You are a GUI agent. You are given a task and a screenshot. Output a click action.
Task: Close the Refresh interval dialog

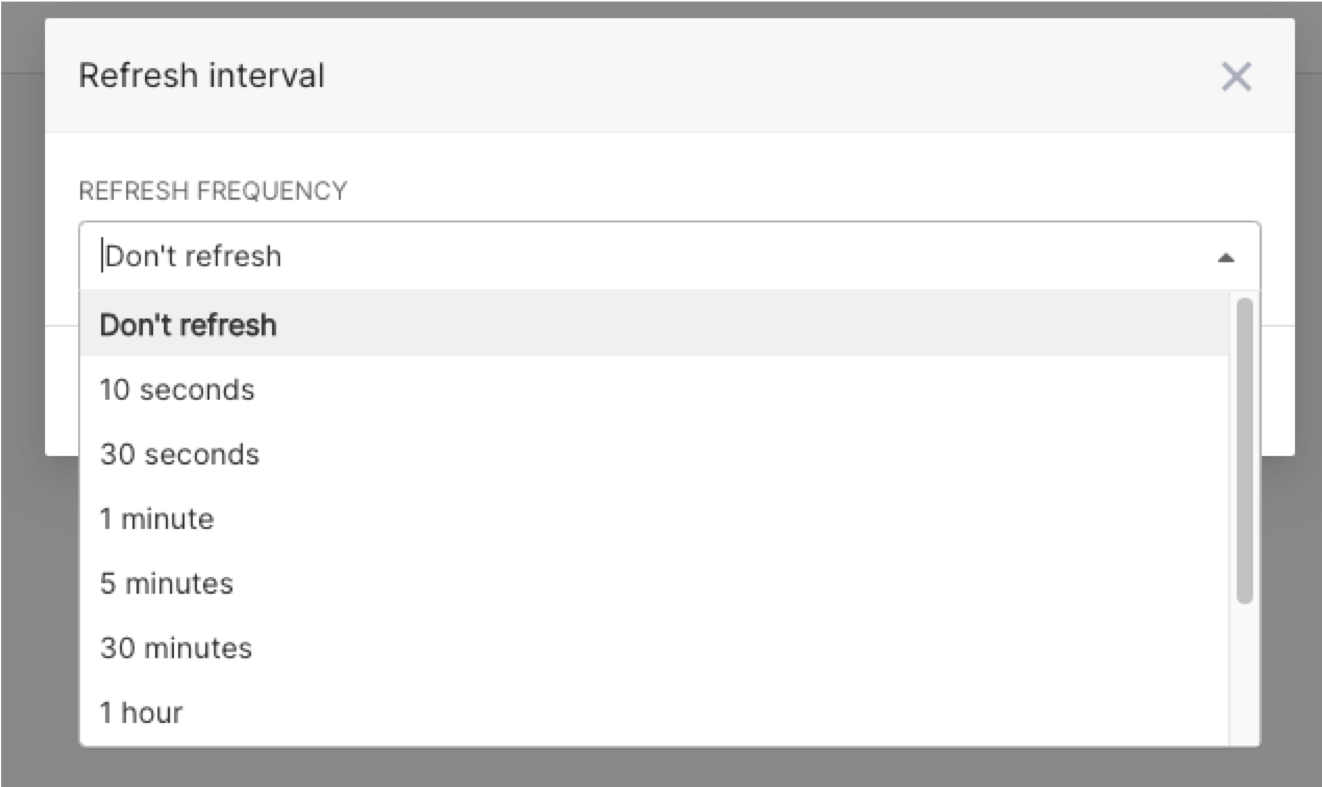click(1236, 76)
